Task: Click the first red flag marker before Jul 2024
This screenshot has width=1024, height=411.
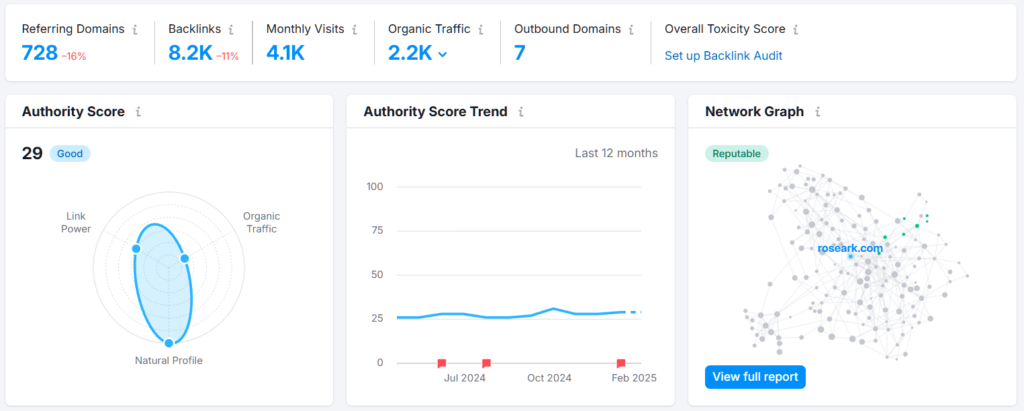Action: pos(441,363)
